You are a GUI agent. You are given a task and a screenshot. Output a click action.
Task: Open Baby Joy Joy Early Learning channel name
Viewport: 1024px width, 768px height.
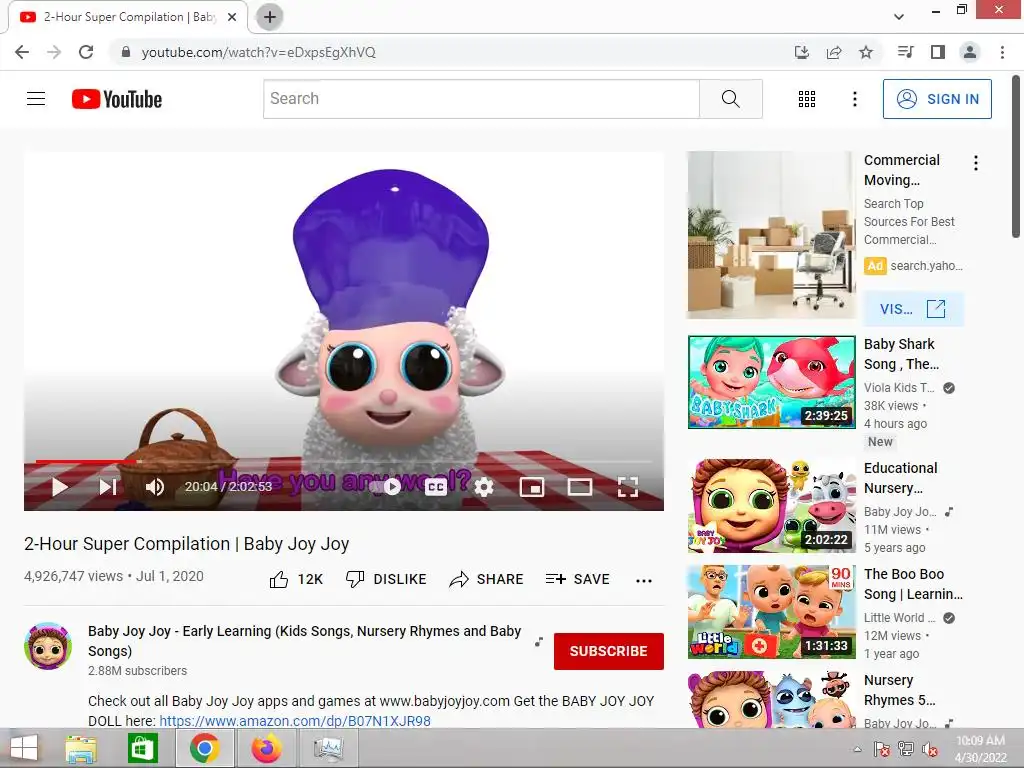point(304,641)
